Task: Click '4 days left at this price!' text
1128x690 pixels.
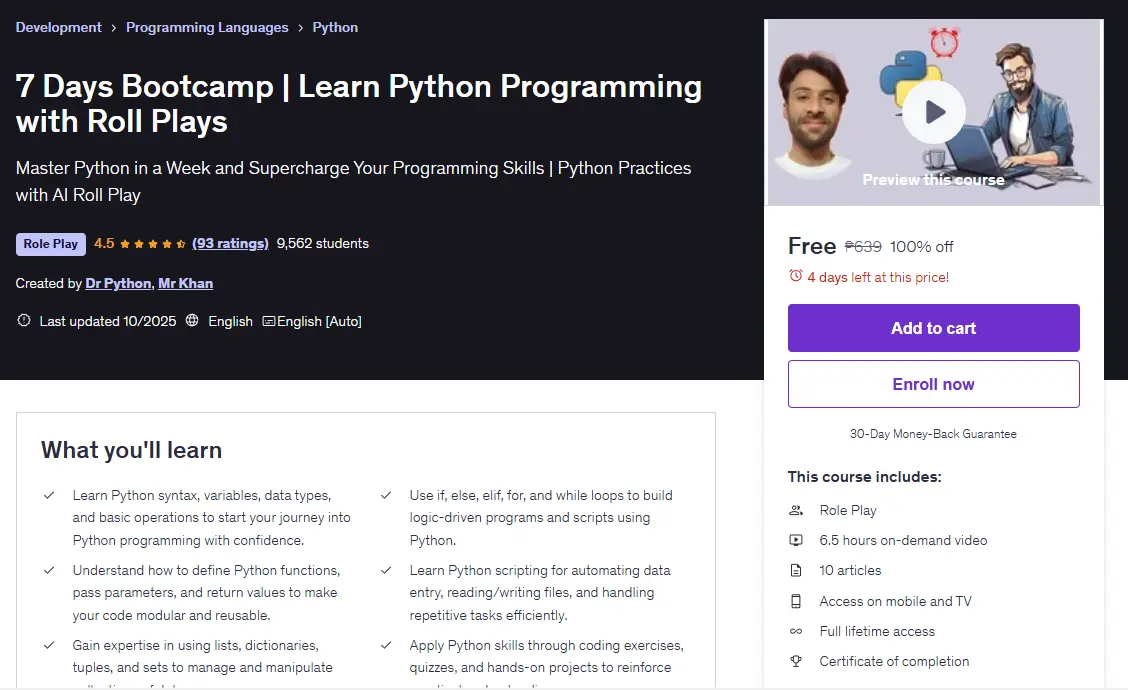Action: [878, 277]
